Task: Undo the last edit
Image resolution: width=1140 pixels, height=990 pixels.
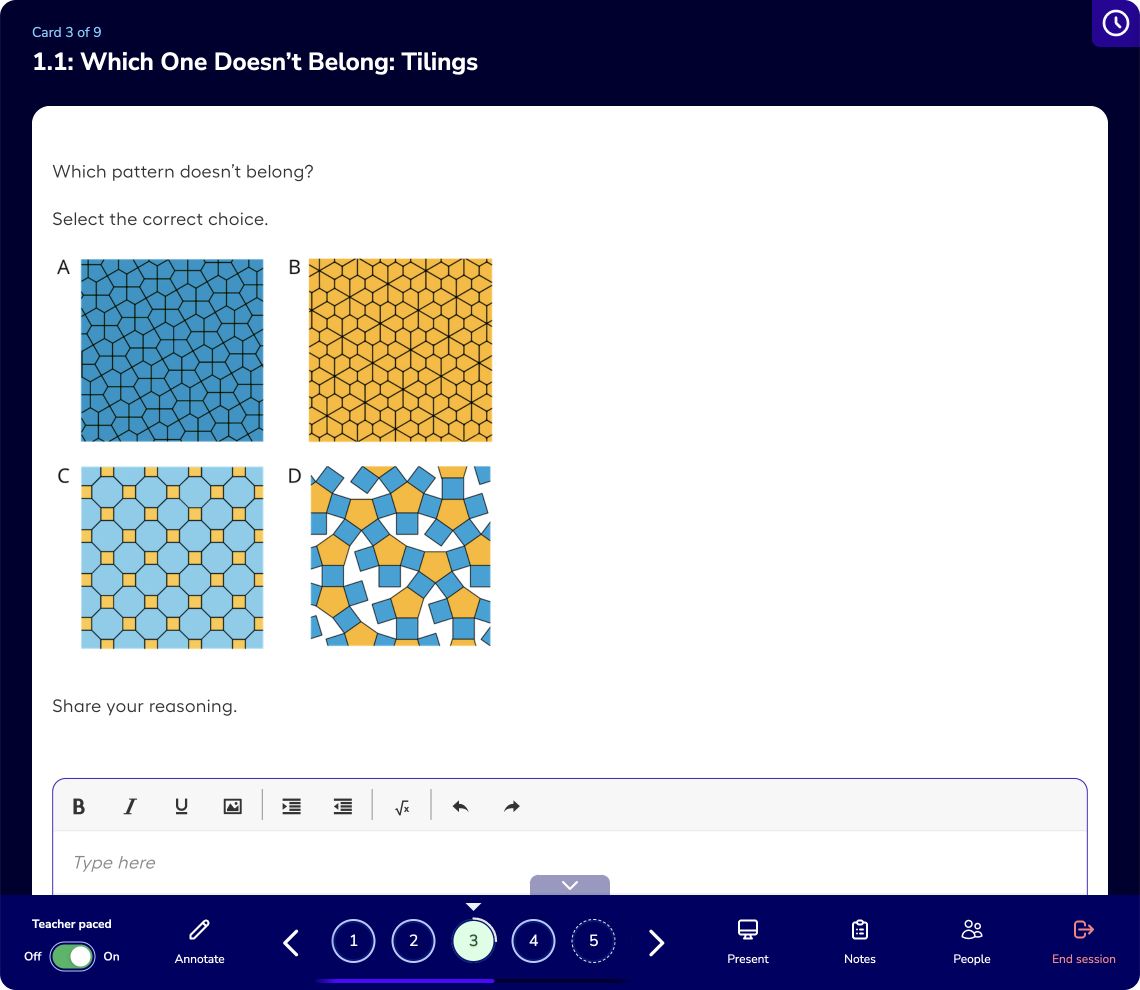Action: [460, 806]
